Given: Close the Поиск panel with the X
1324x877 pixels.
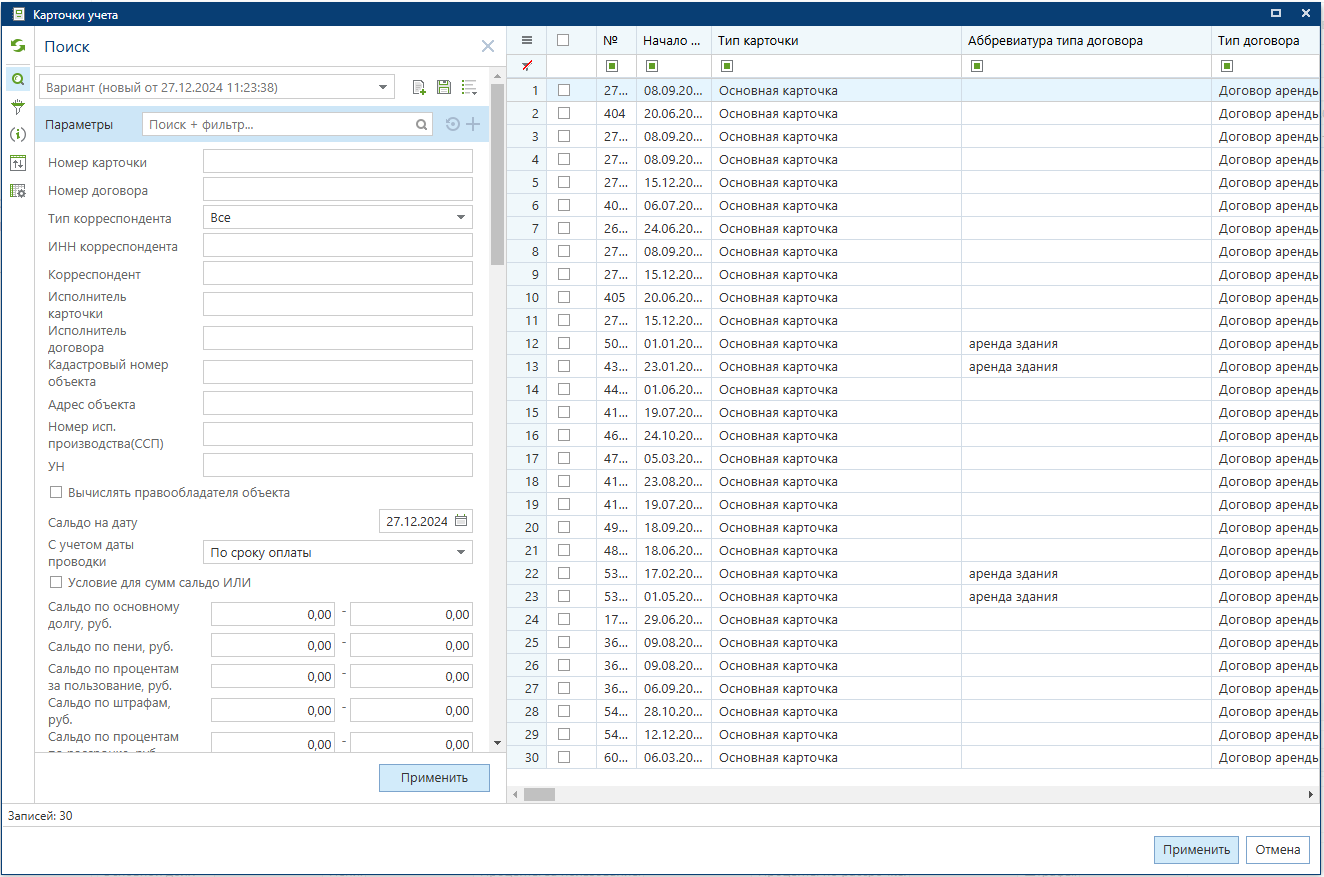Looking at the screenshot, I should pyautogui.click(x=487, y=46).
